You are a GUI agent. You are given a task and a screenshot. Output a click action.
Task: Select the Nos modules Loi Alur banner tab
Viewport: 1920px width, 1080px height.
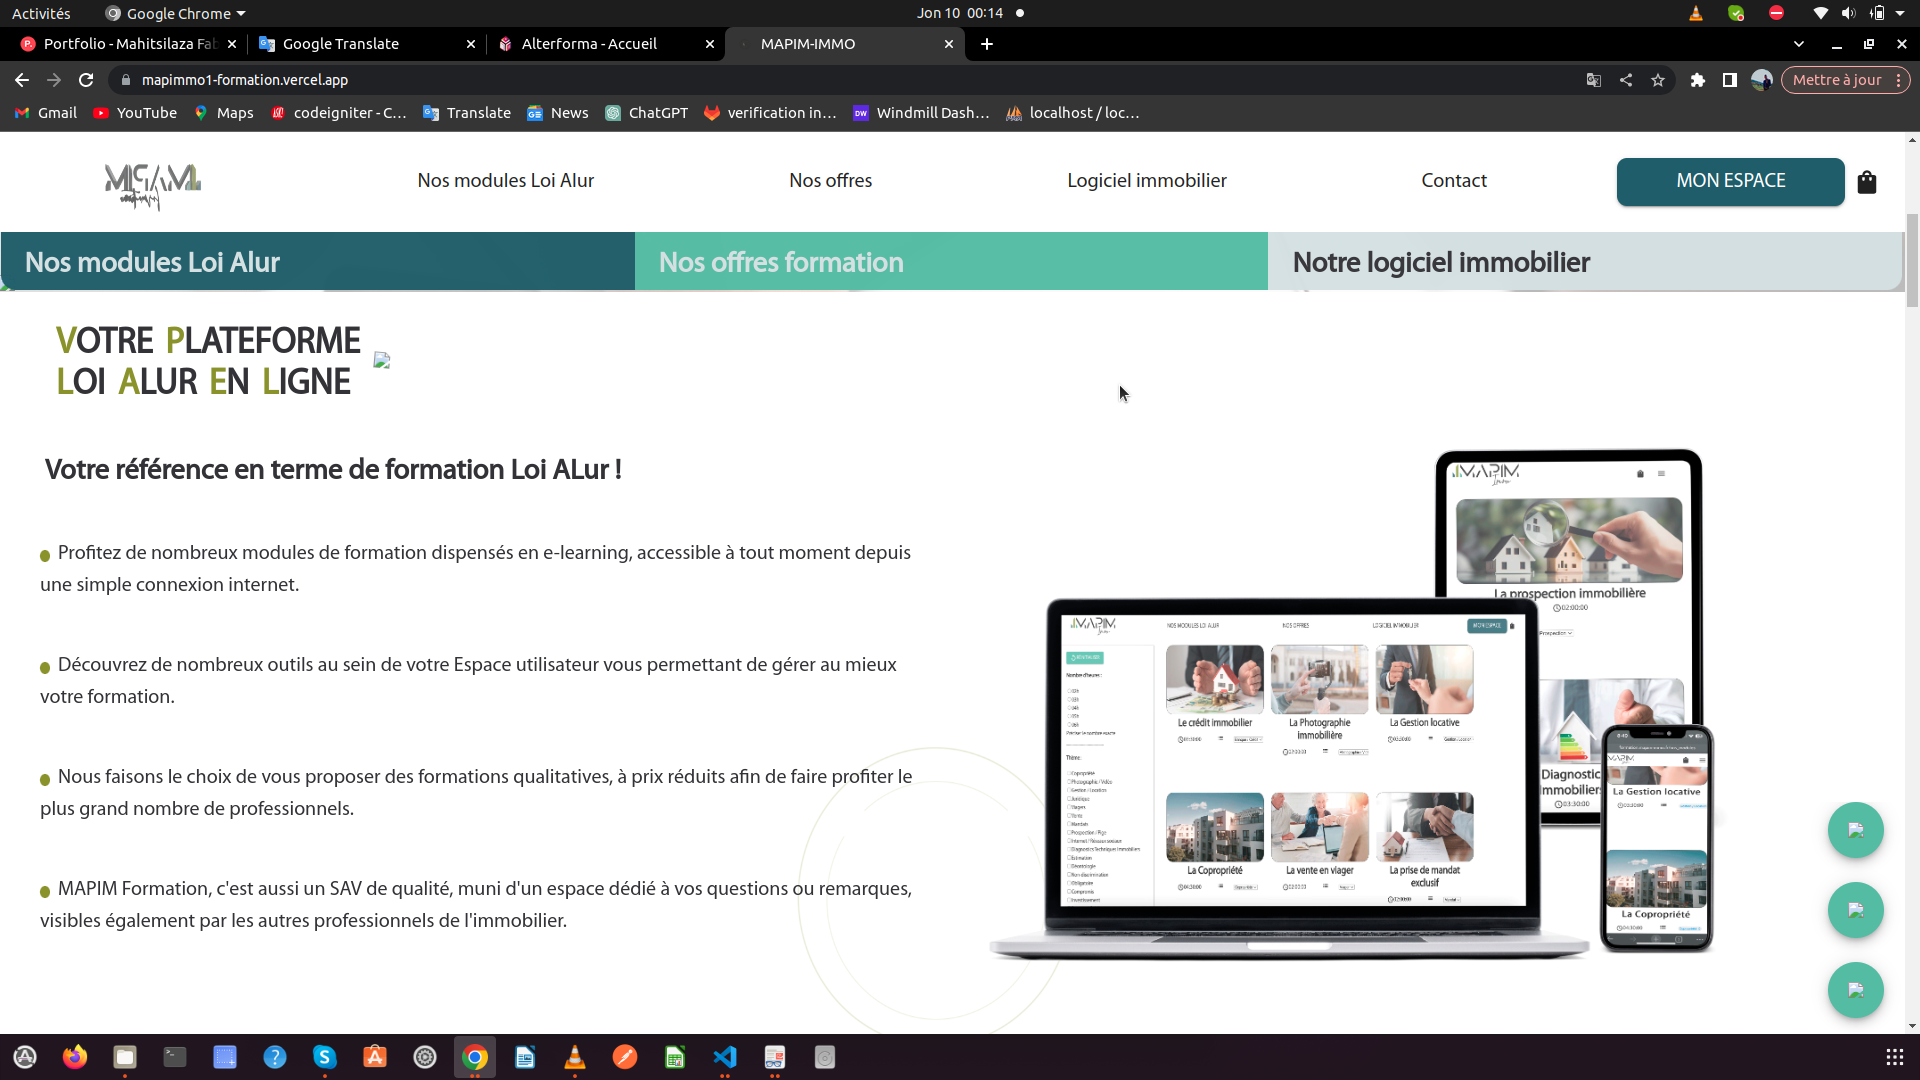click(x=318, y=262)
